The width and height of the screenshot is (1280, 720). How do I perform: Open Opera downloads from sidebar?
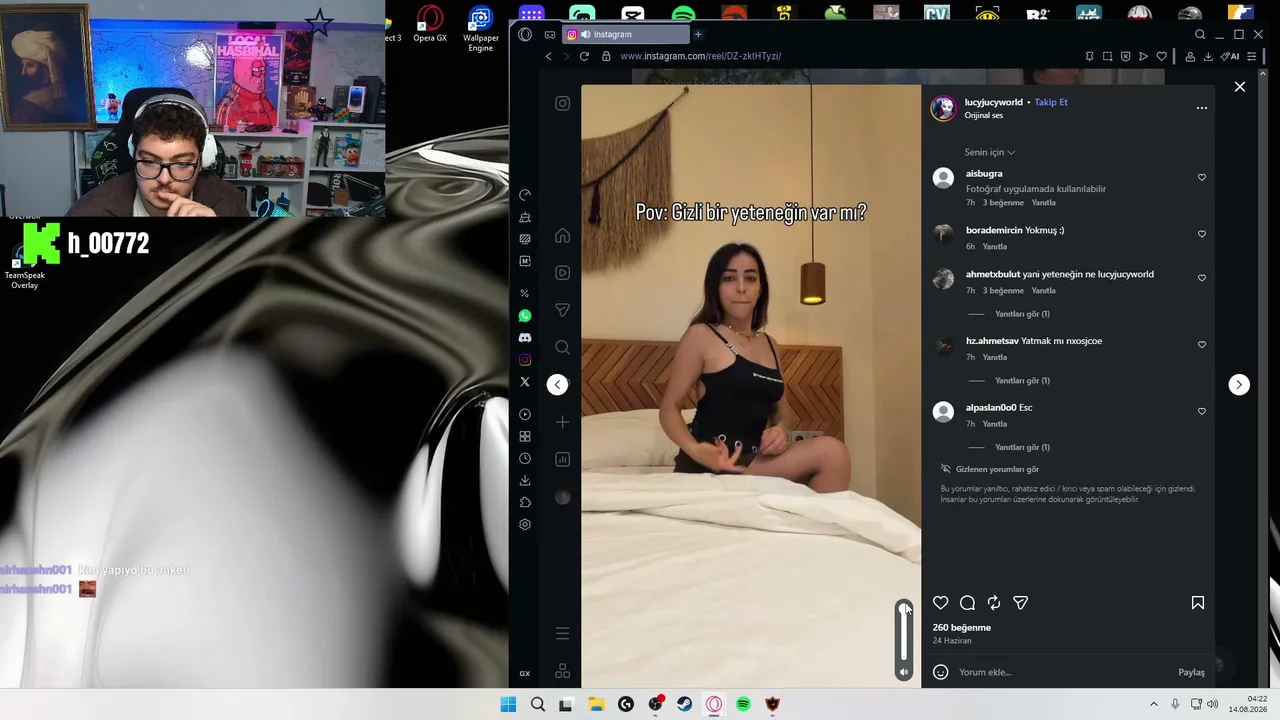(x=525, y=480)
